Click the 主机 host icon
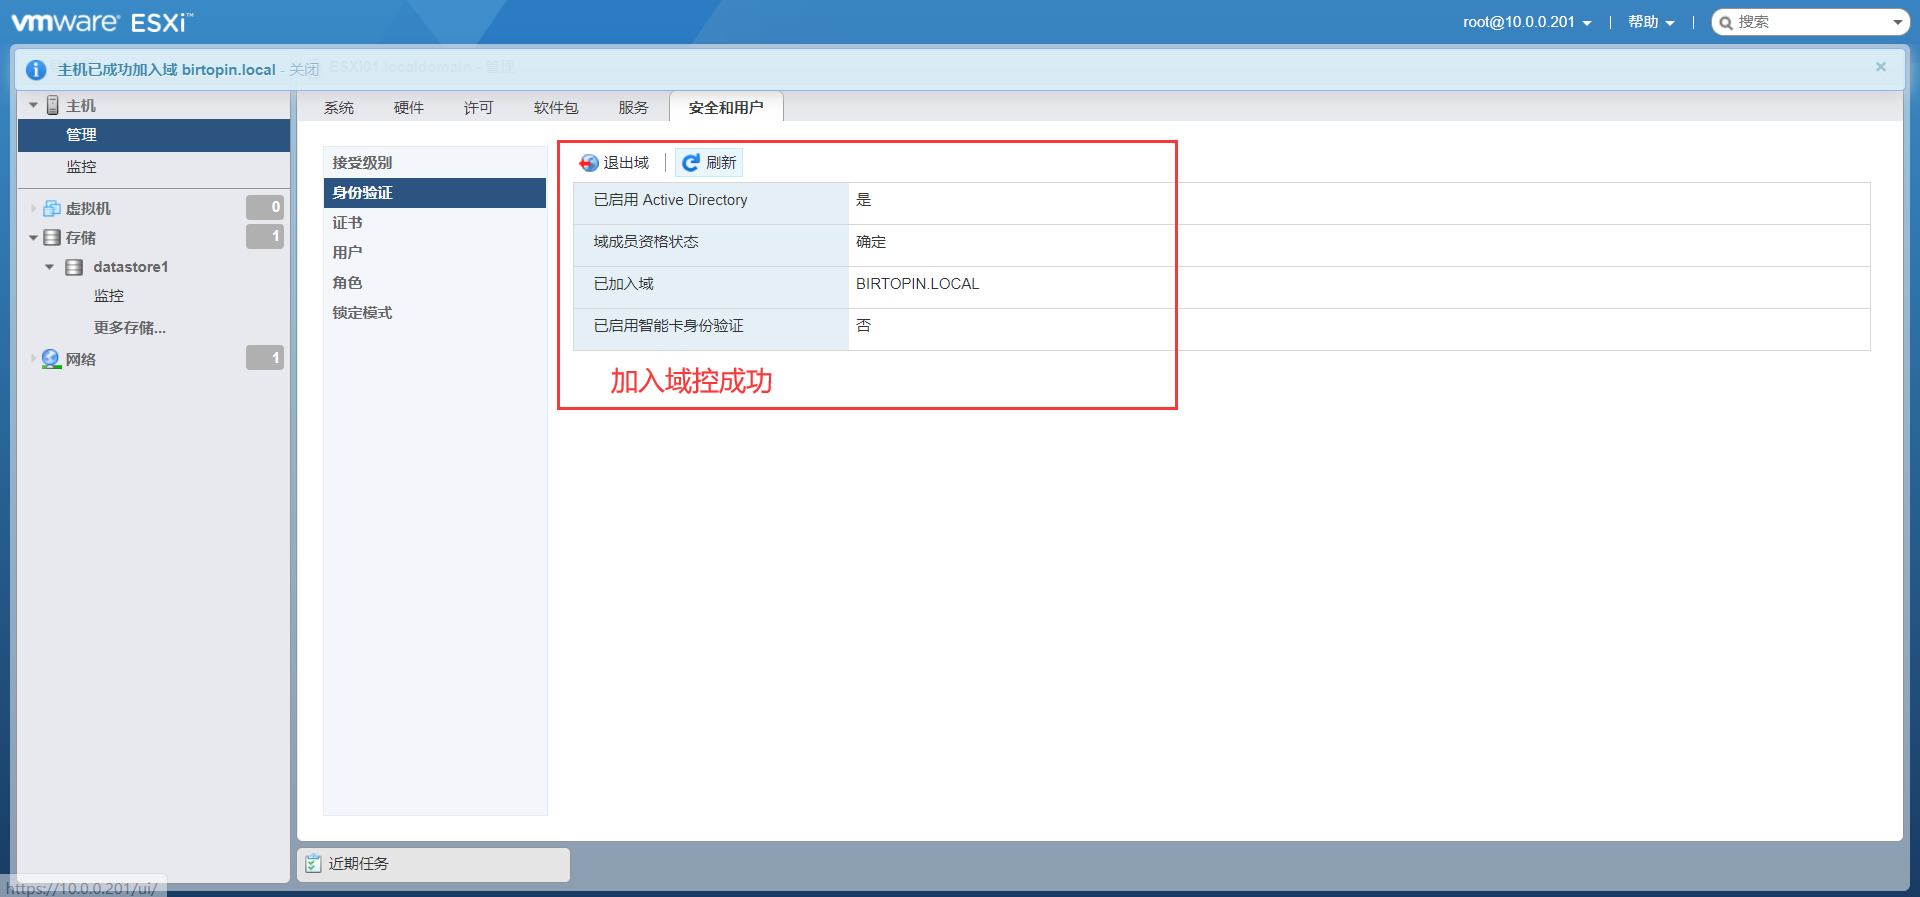The height and width of the screenshot is (897, 1920). click(x=53, y=105)
